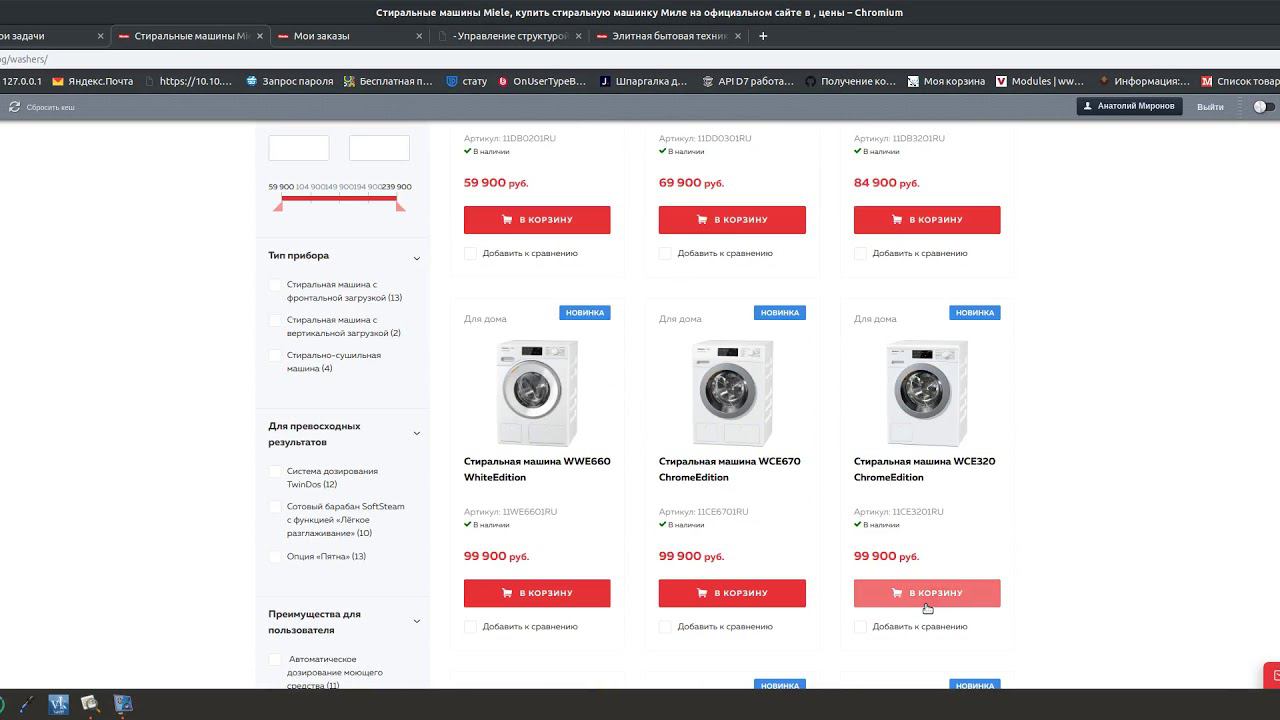Check compare box under article 11DB3201RU
The height and width of the screenshot is (720, 1280).
pyautogui.click(x=861, y=254)
